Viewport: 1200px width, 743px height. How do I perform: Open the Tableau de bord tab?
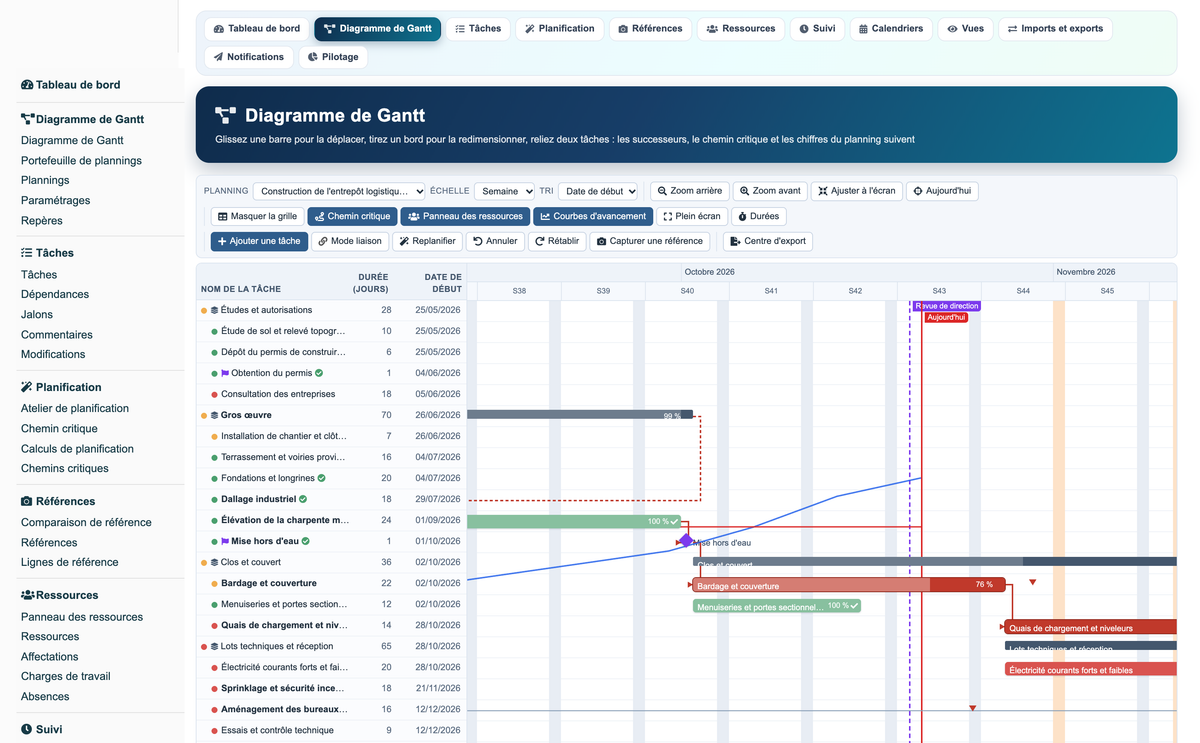coord(257,29)
